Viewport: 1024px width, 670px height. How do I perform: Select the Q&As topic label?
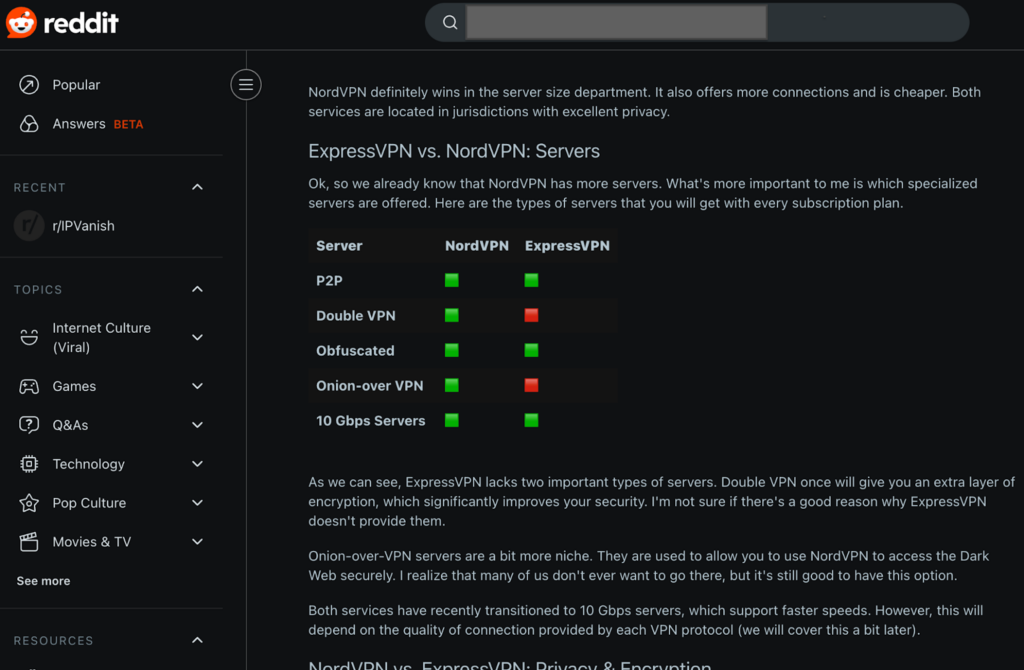tap(70, 426)
